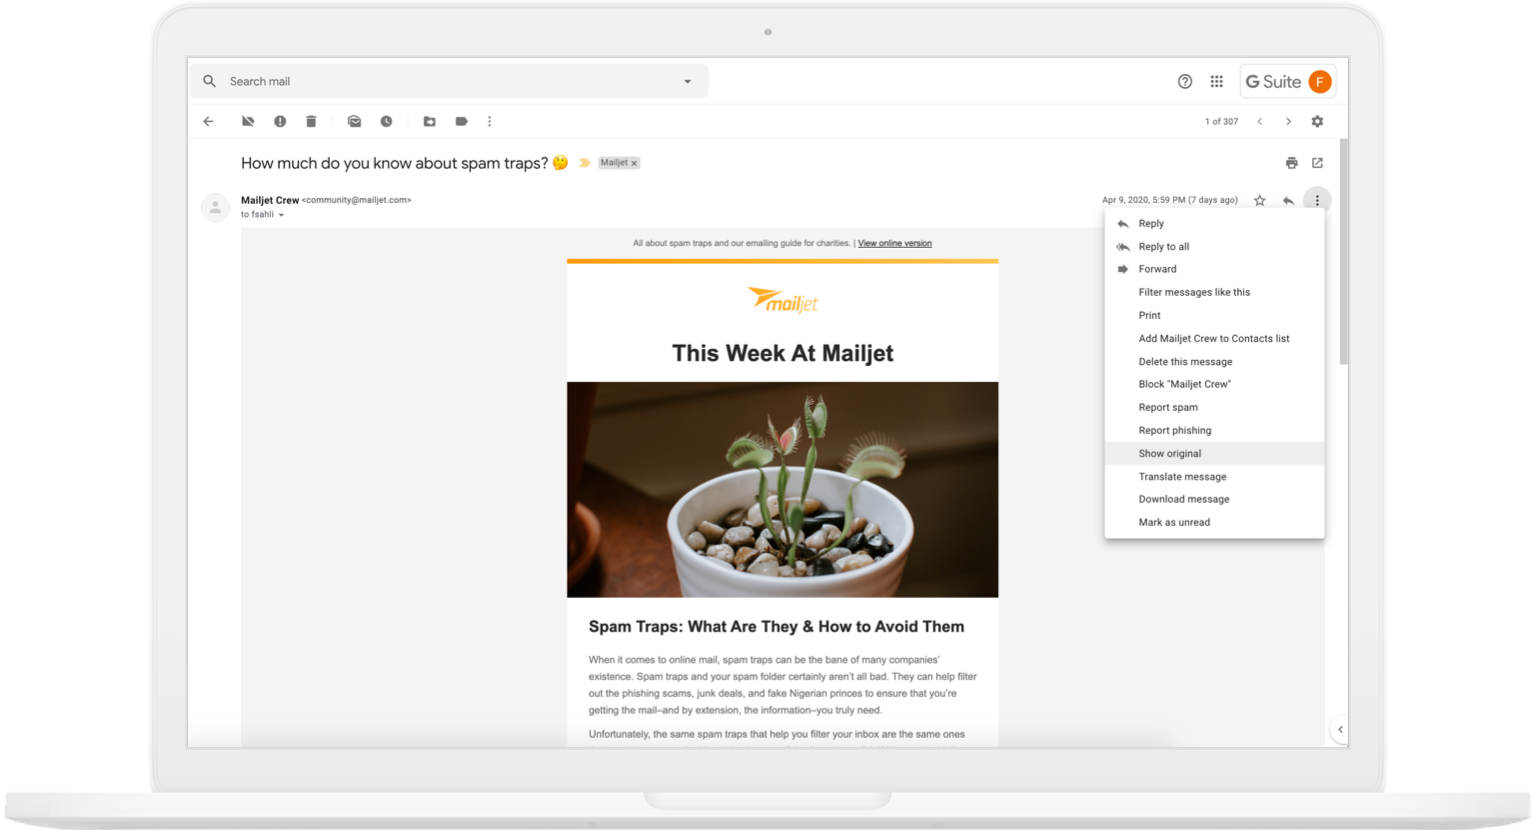
Task: Click the Snooze clock icon
Action: coord(386,121)
